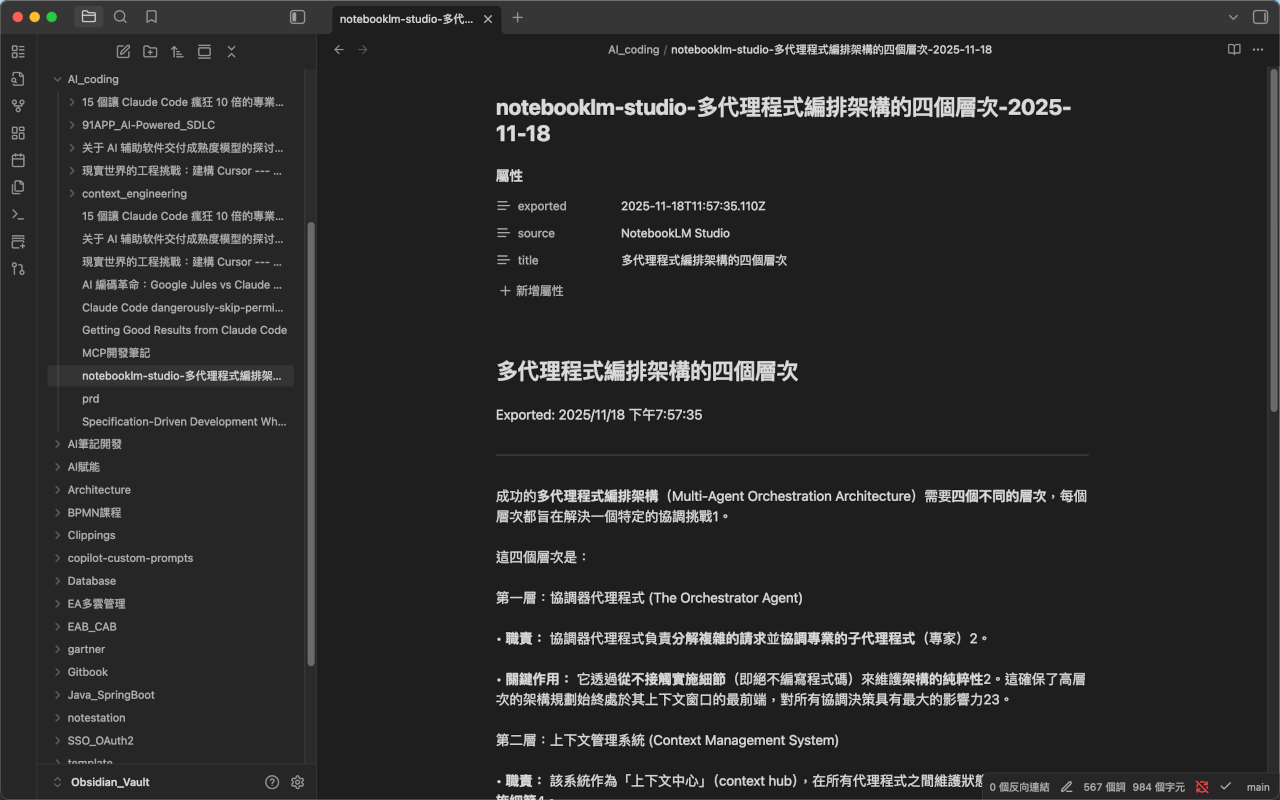Open the reading view book icon
The height and width of the screenshot is (800, 1280).
tap(1234, 49)
